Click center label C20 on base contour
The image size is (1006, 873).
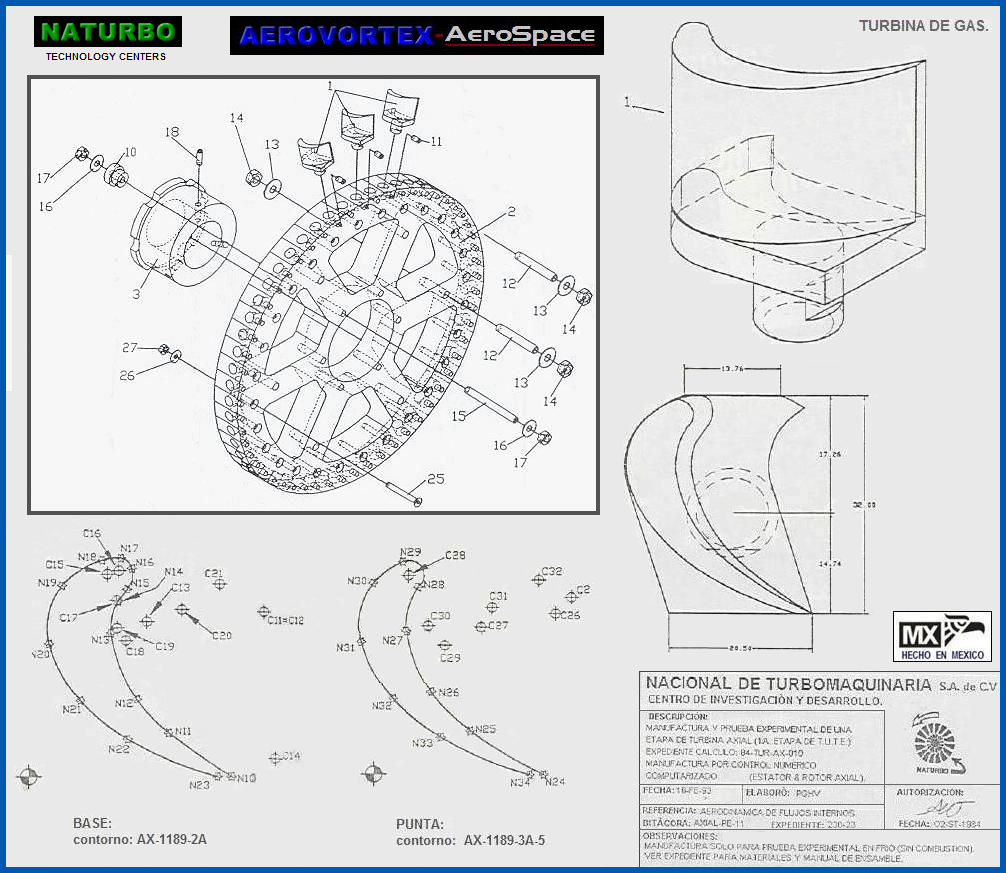(222, 635)
